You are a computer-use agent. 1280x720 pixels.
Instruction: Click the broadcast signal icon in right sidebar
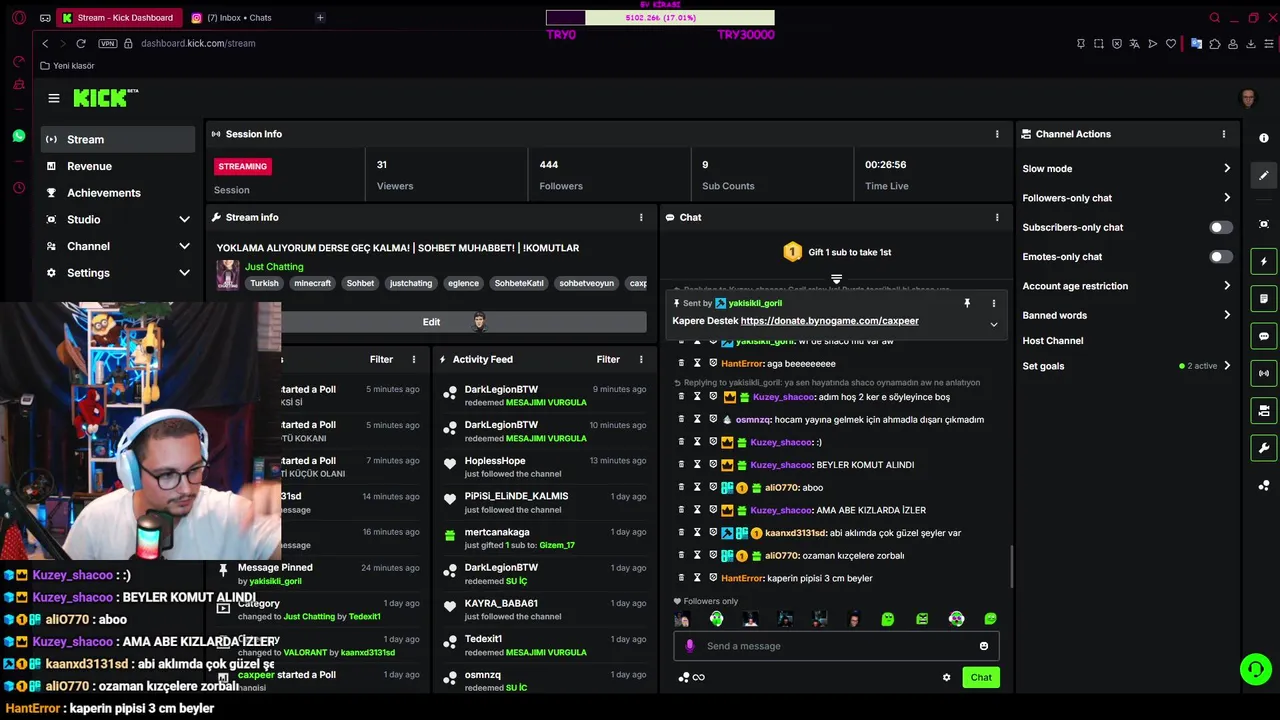(x=1264, y=373)
